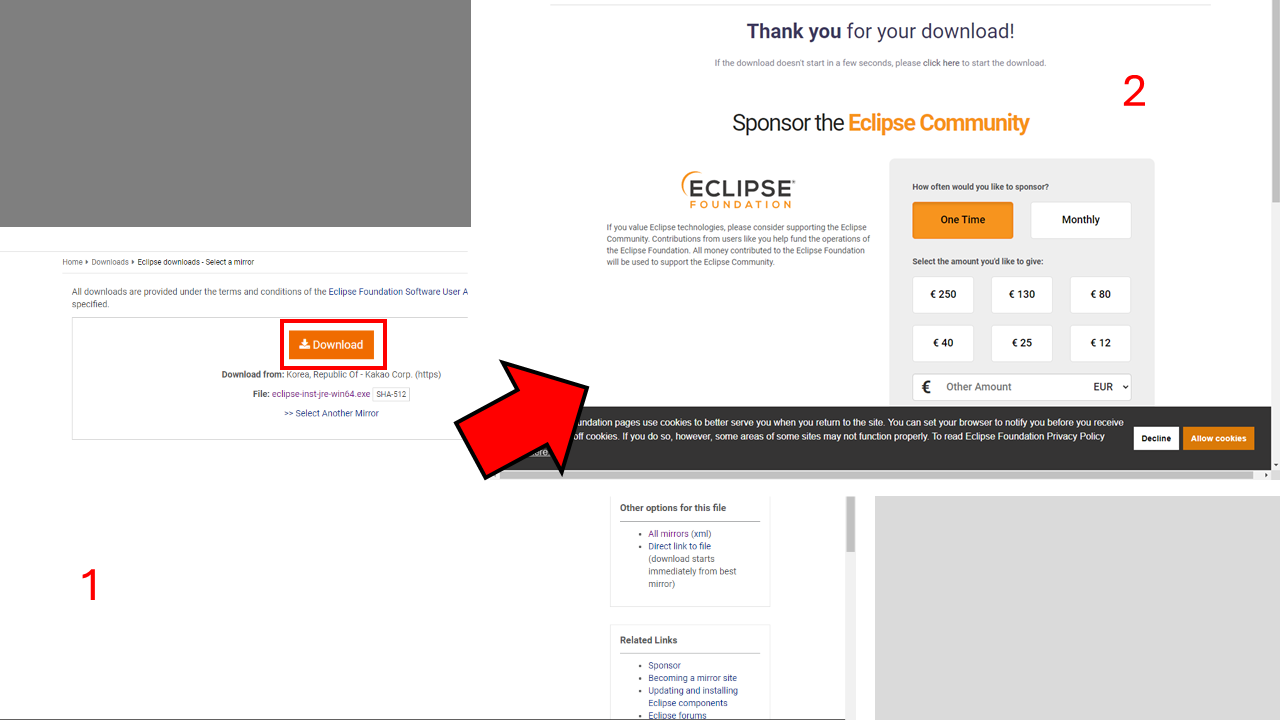Open the Becoming a mirror site link
This screenshot has width=1280, height=720.
tap(692, 678)
